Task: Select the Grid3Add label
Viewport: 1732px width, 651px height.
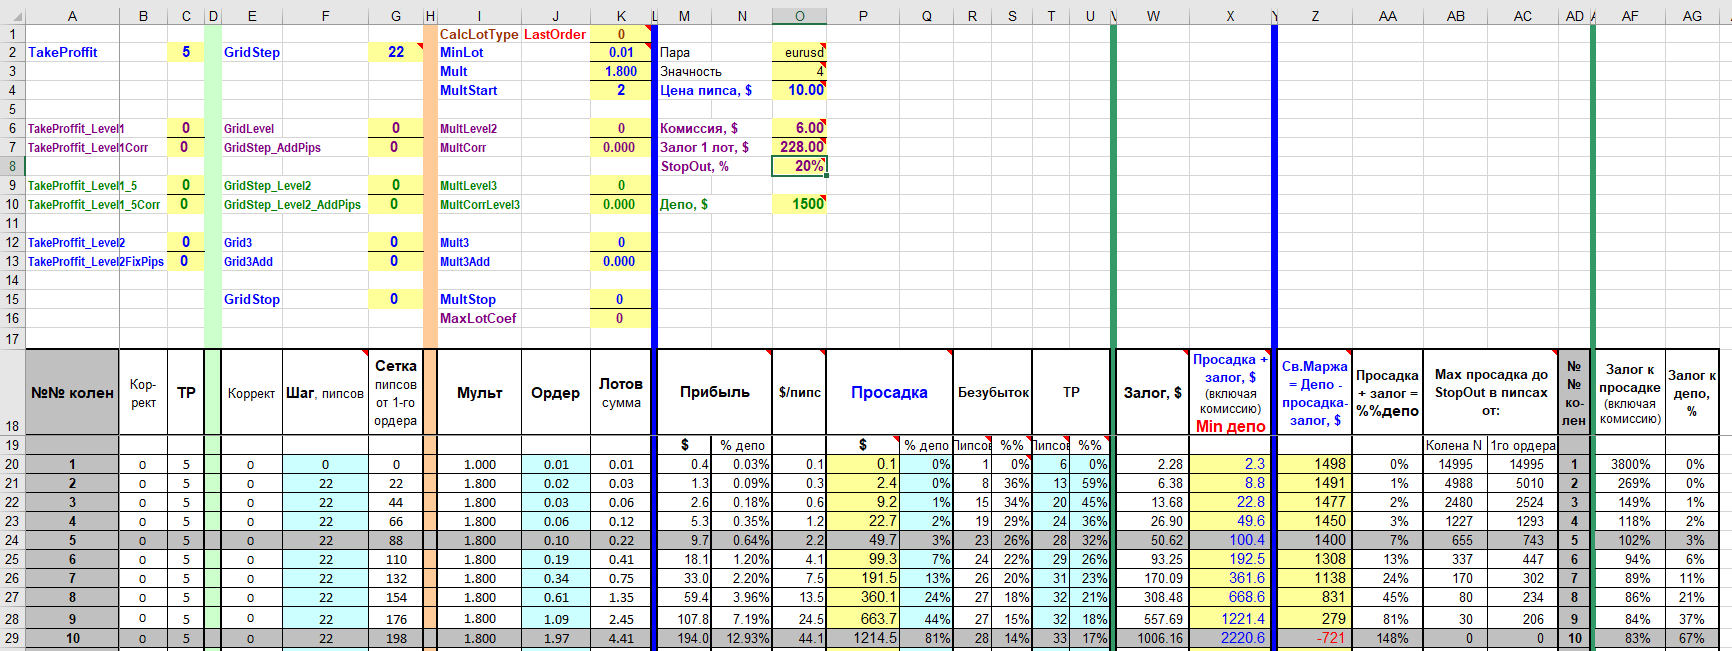Action: click(x=248, y=262)
